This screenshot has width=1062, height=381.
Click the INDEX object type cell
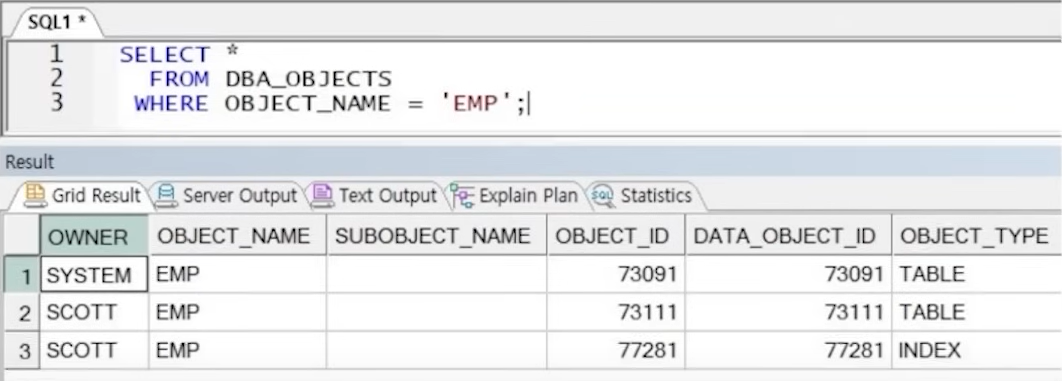coord(977,351)
